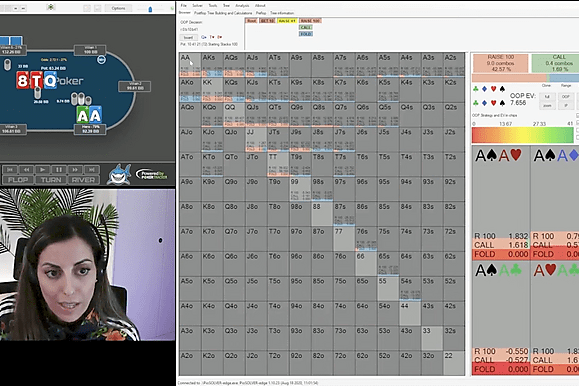Click the red 8 board card
Viewport: 579px width, 386px height.
(x=23, y=81)
